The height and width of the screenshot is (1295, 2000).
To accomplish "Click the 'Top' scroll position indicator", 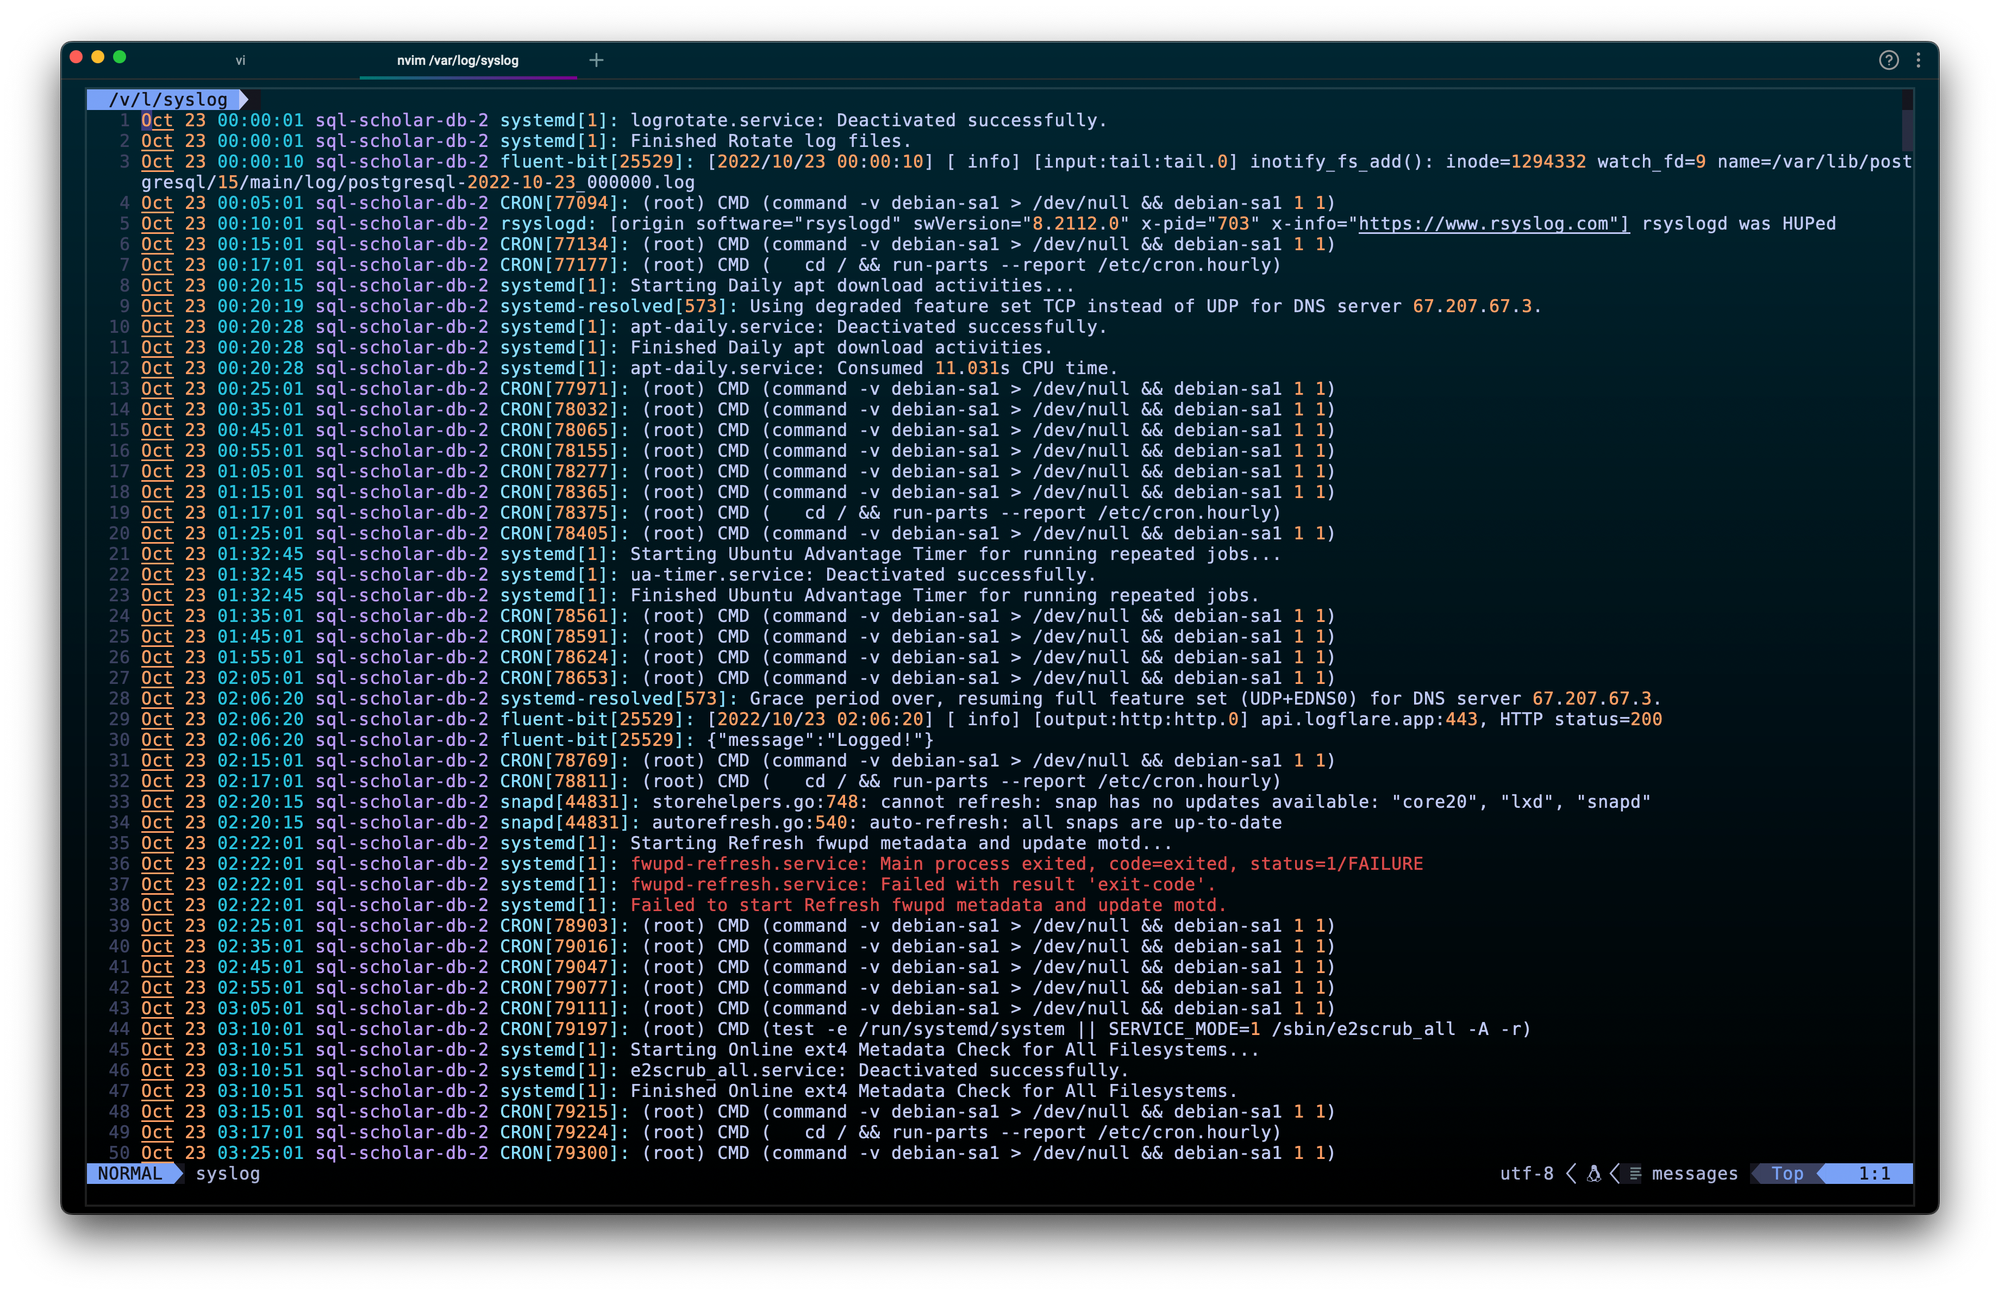I will point(1787,1173).
